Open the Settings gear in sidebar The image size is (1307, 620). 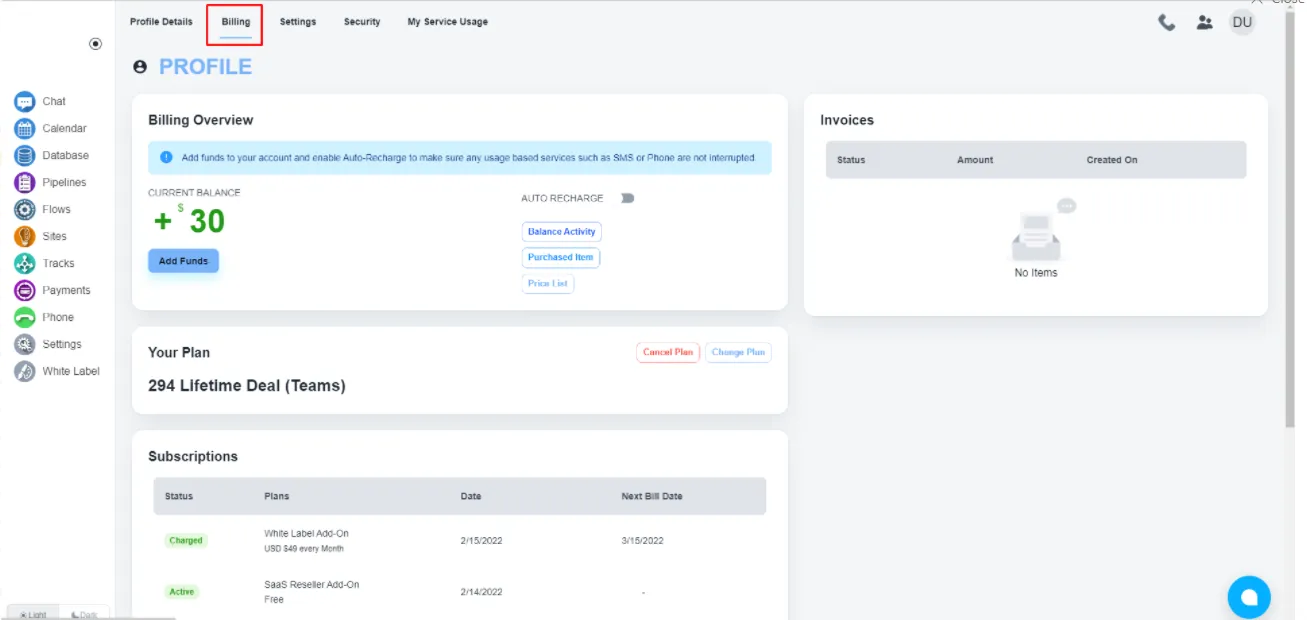click(25, 345)
